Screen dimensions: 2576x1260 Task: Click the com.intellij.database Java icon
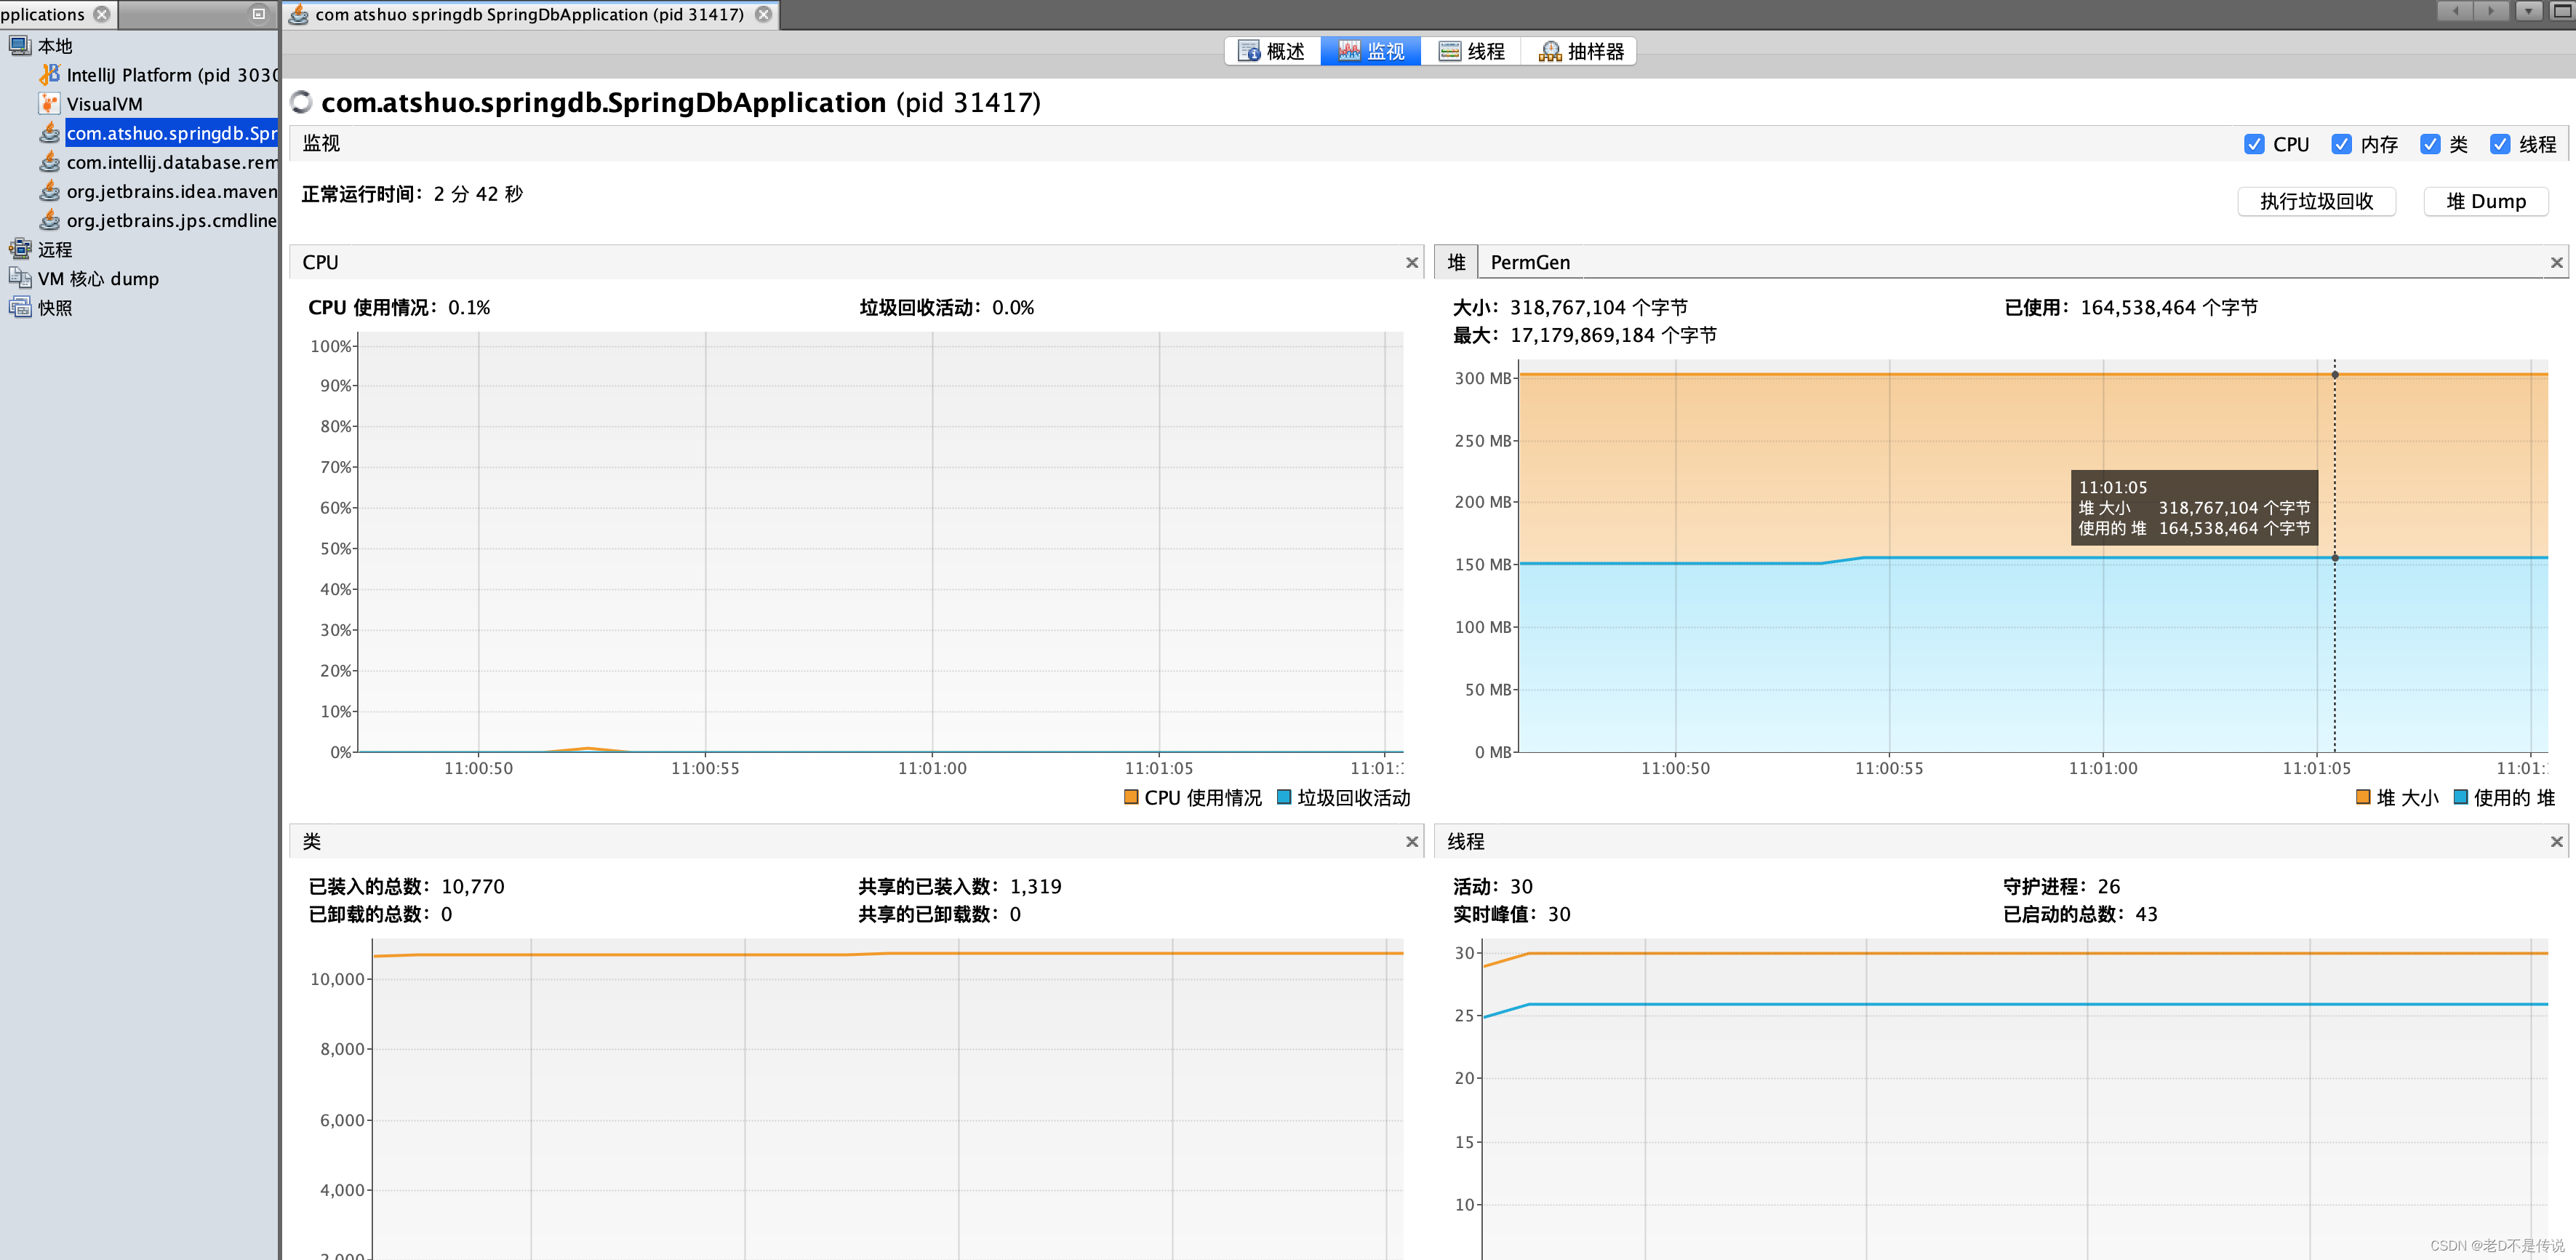[x=49, y=161]
